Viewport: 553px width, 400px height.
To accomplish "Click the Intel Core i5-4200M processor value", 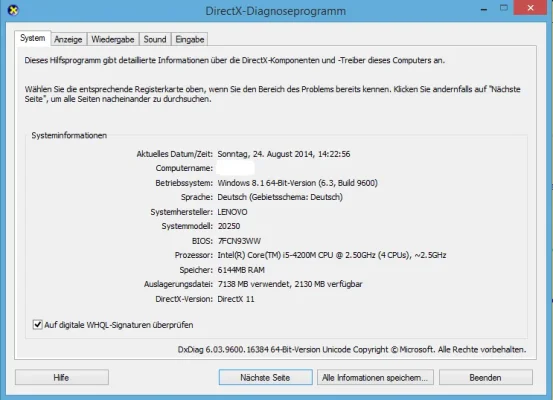I will click(x=332, y=255).
